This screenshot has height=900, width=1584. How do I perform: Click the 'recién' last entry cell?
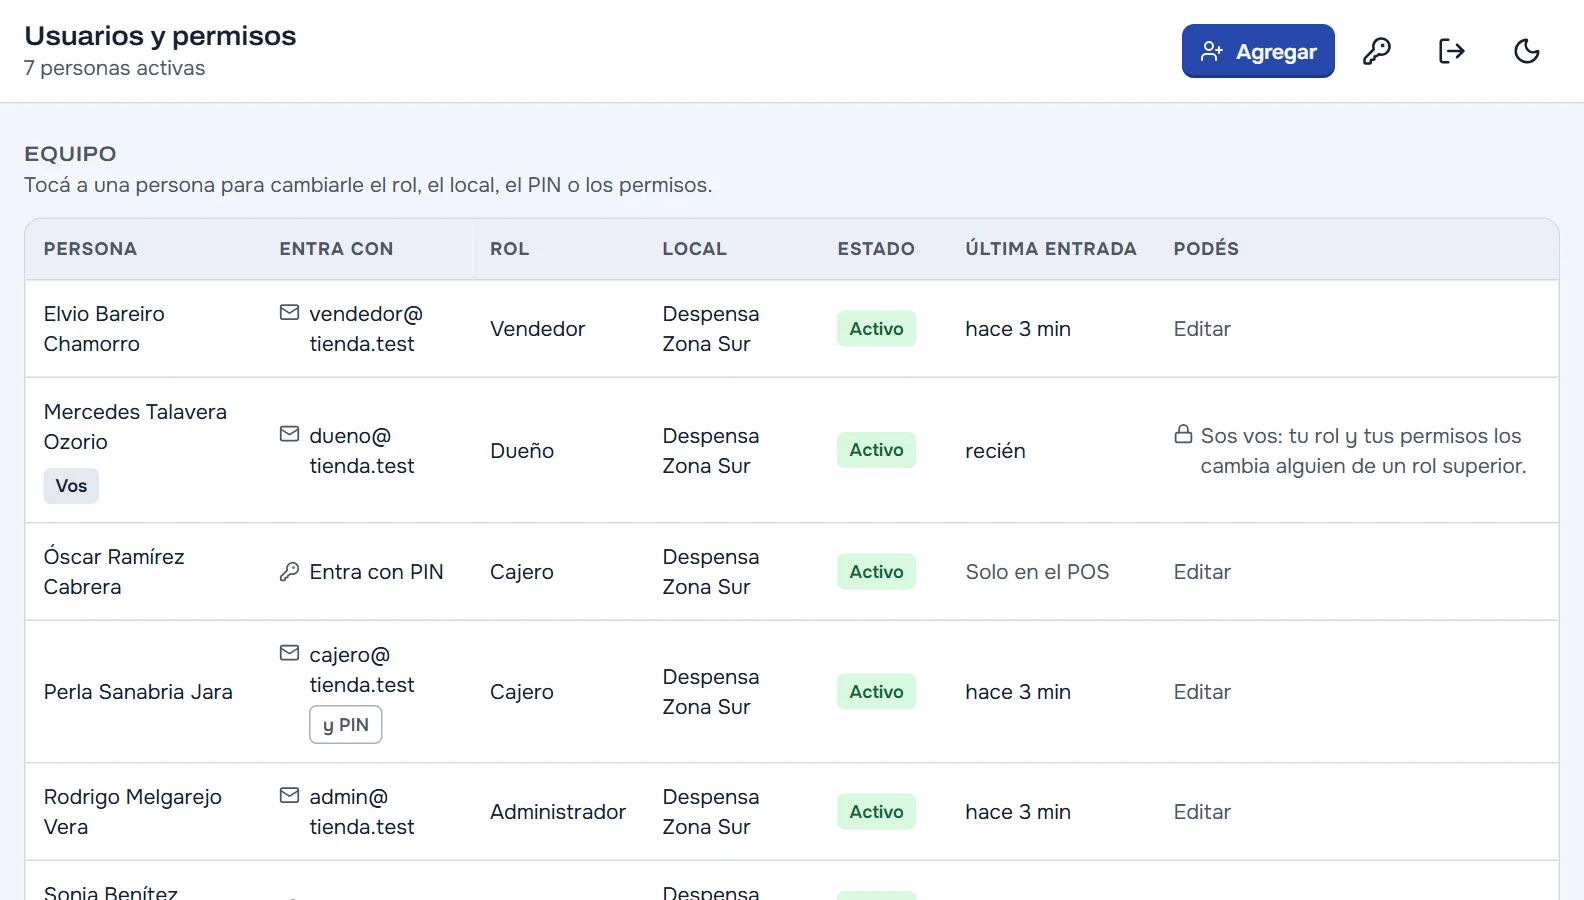(995, 451)
